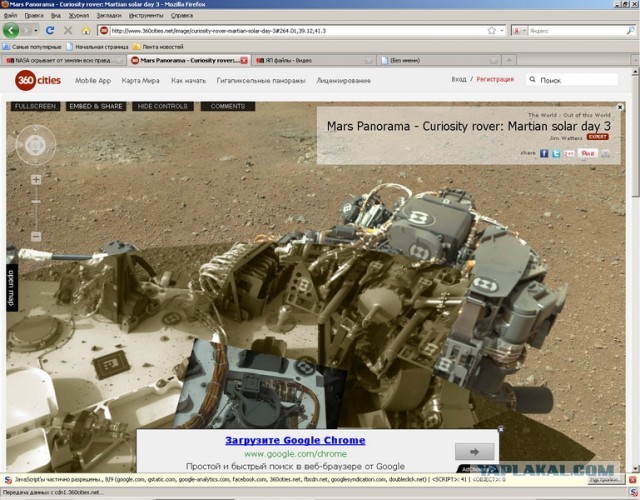Screen dimensions: 640x500
Task: Expand the open map side tab
Action: (11, 288)
